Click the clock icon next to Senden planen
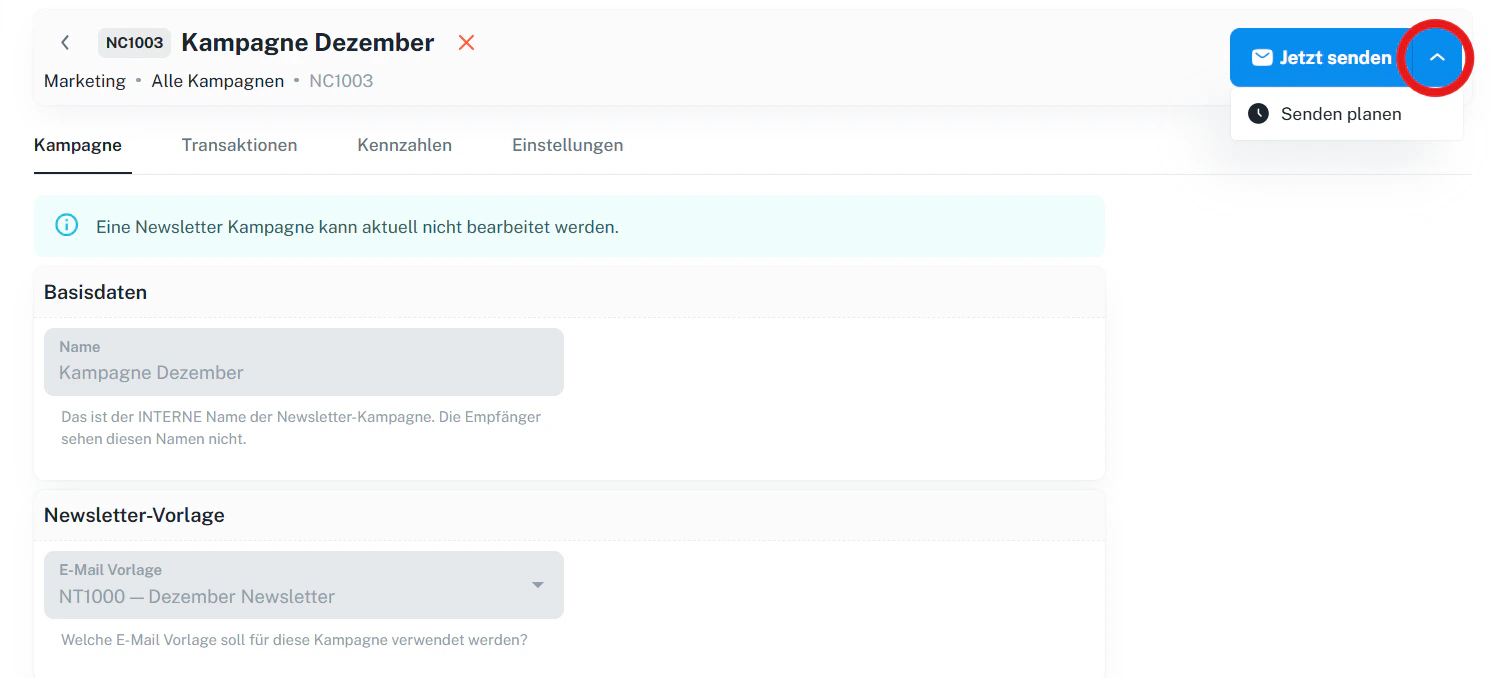 (1258, 114)
